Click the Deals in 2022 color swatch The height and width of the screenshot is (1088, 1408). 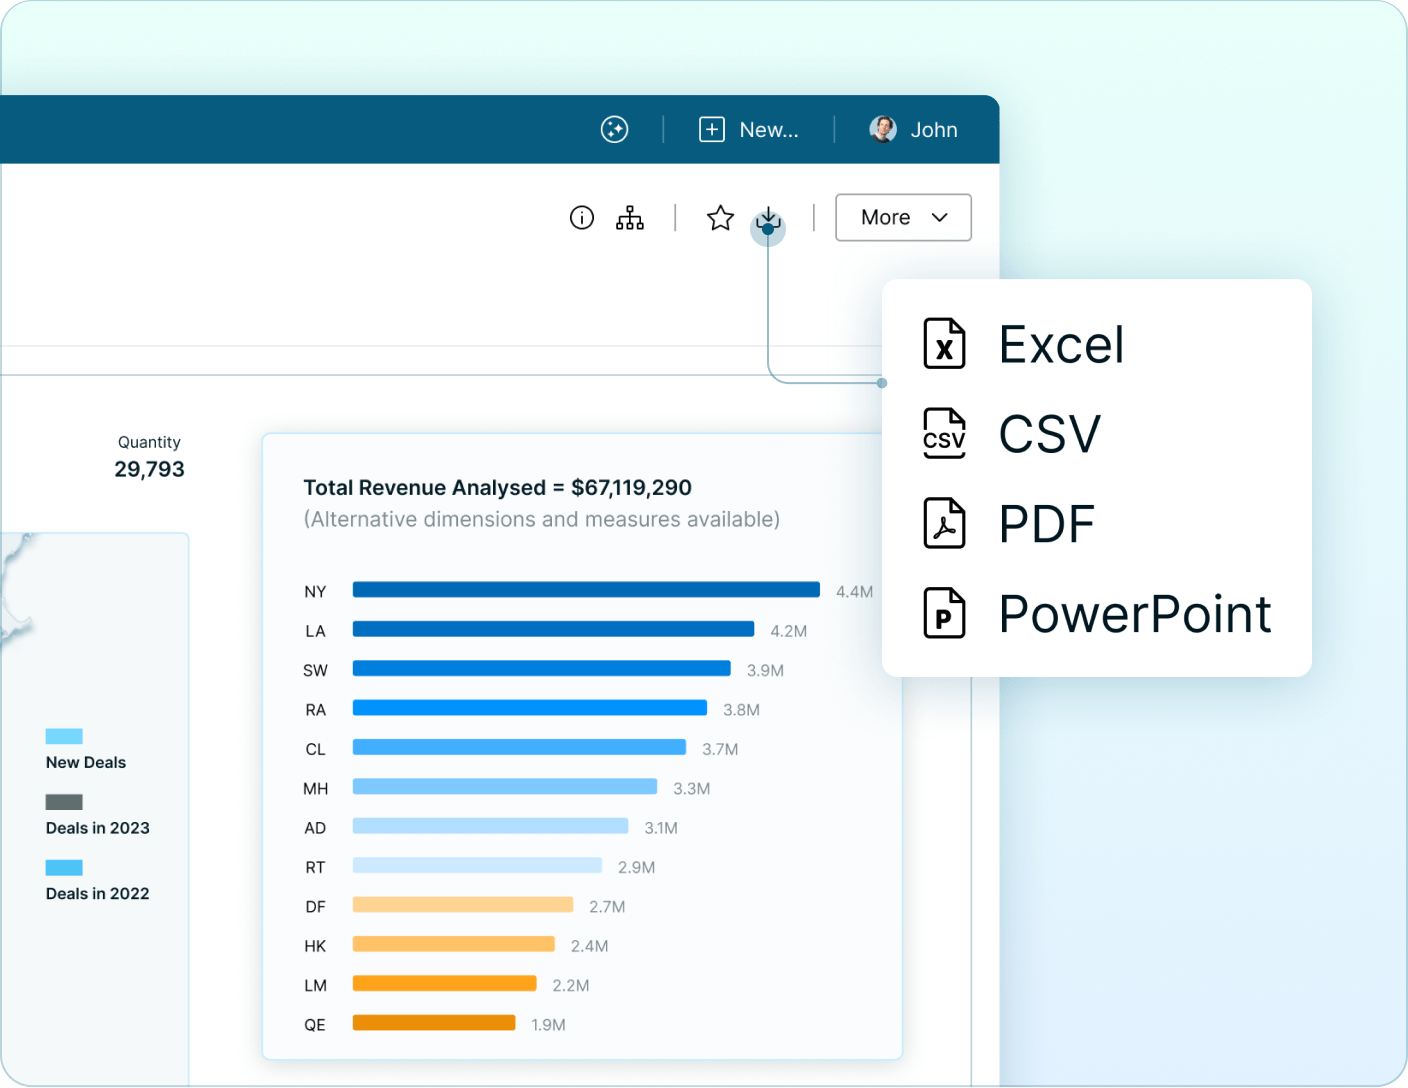pos(63,867)
